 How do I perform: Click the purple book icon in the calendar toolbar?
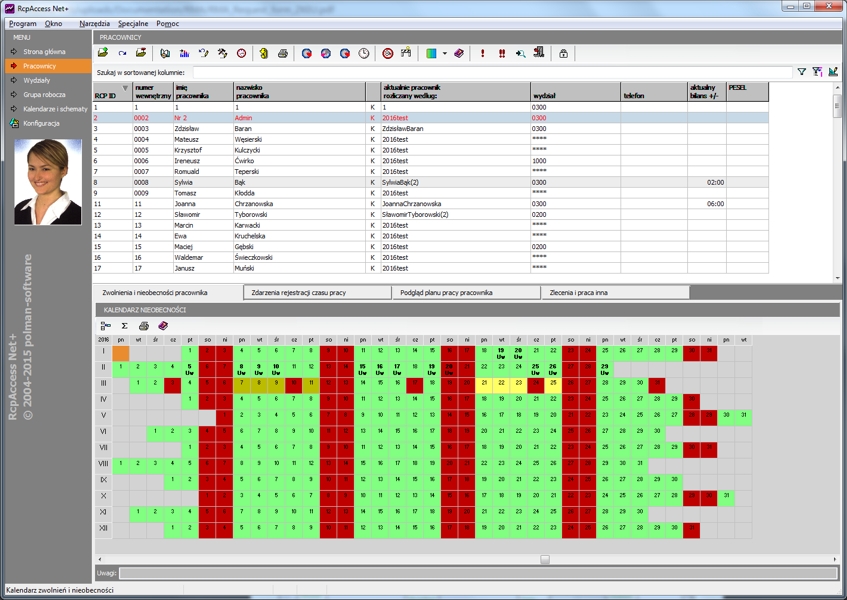163,326
